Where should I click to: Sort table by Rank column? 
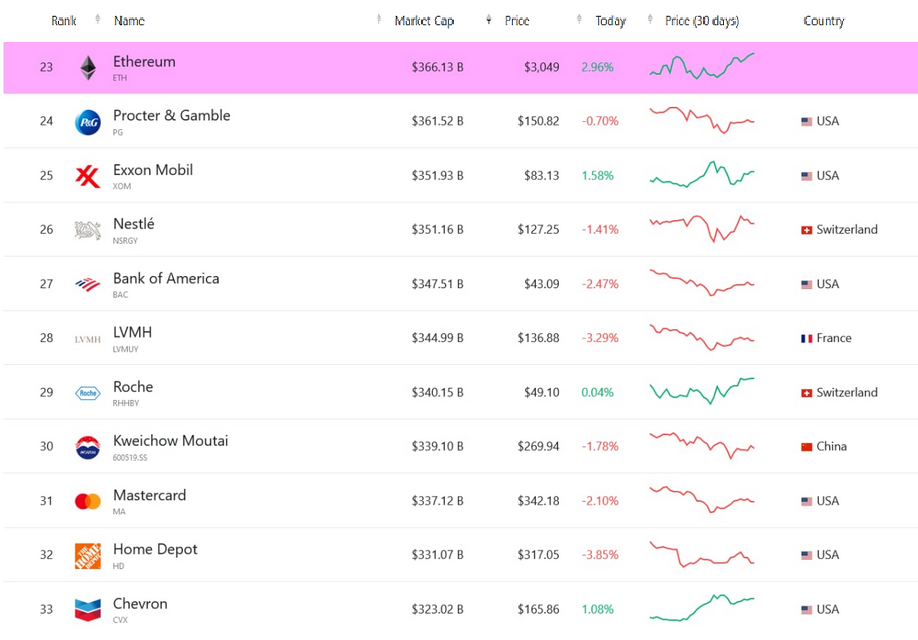tap(64, 20)
